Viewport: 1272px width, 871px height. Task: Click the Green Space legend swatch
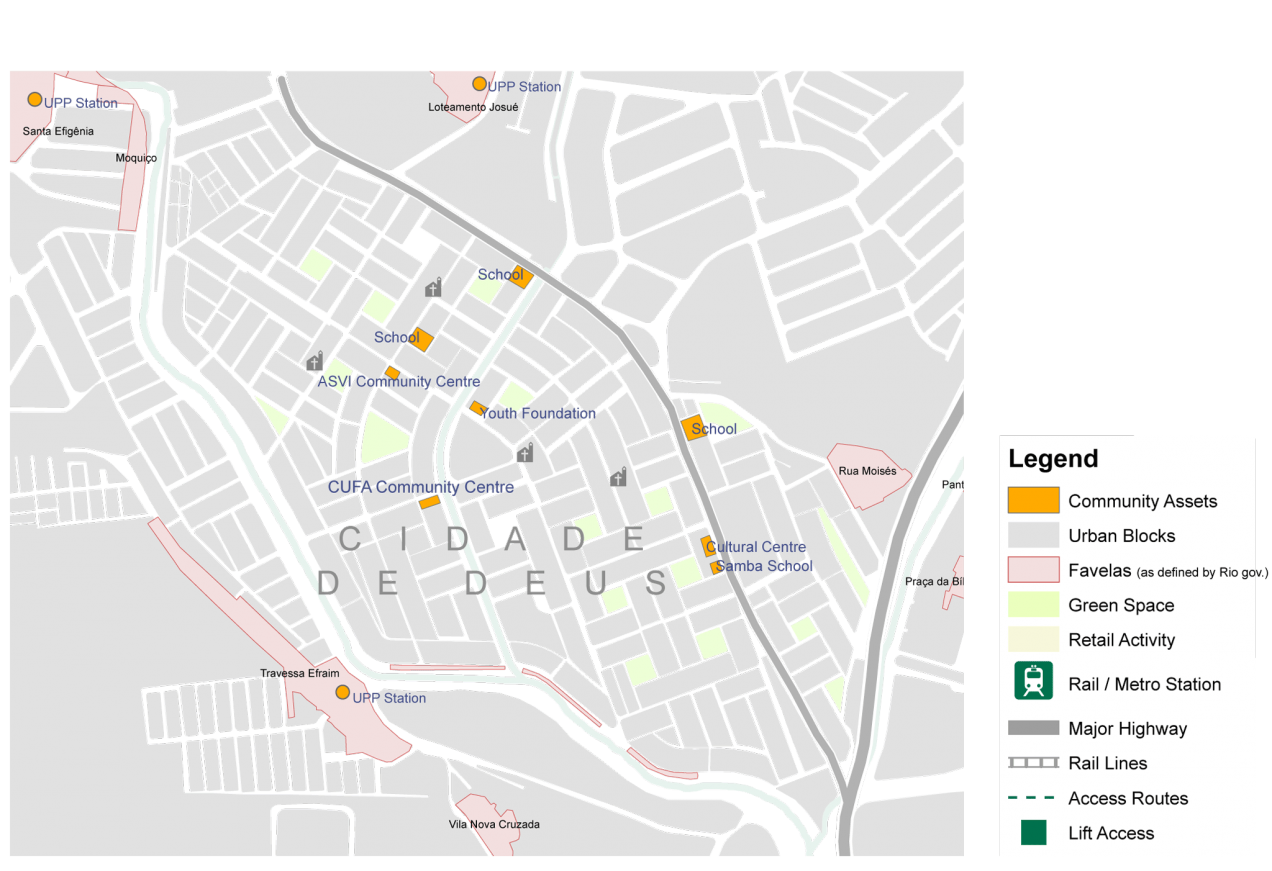point(1033,604)
